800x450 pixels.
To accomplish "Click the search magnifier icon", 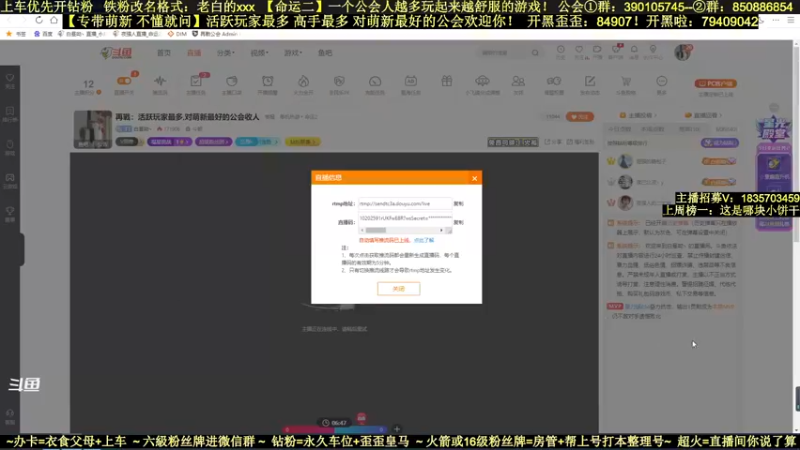I will pos(535,53).
